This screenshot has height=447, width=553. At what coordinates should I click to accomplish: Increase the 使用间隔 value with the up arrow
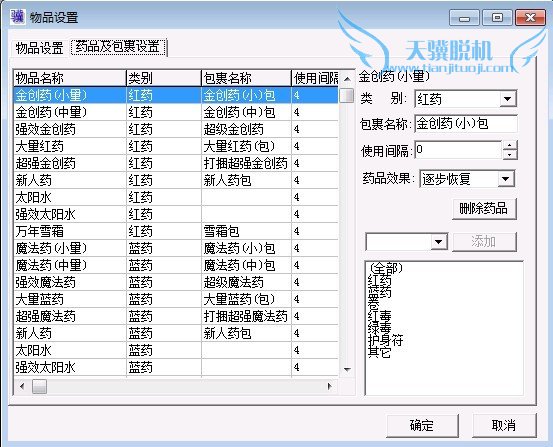pyautogui.click(x=510, y=145)
